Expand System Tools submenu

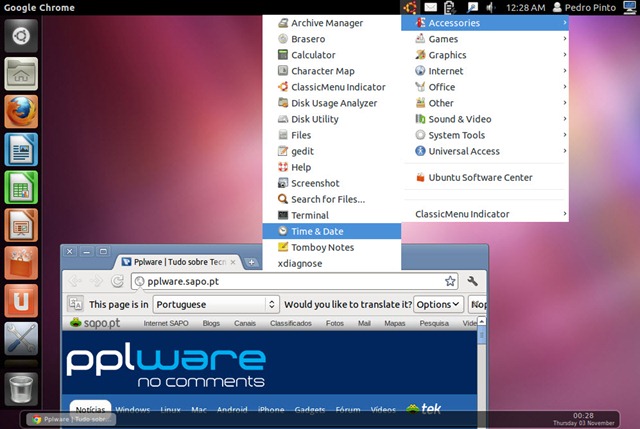click(x=485, y=135)
